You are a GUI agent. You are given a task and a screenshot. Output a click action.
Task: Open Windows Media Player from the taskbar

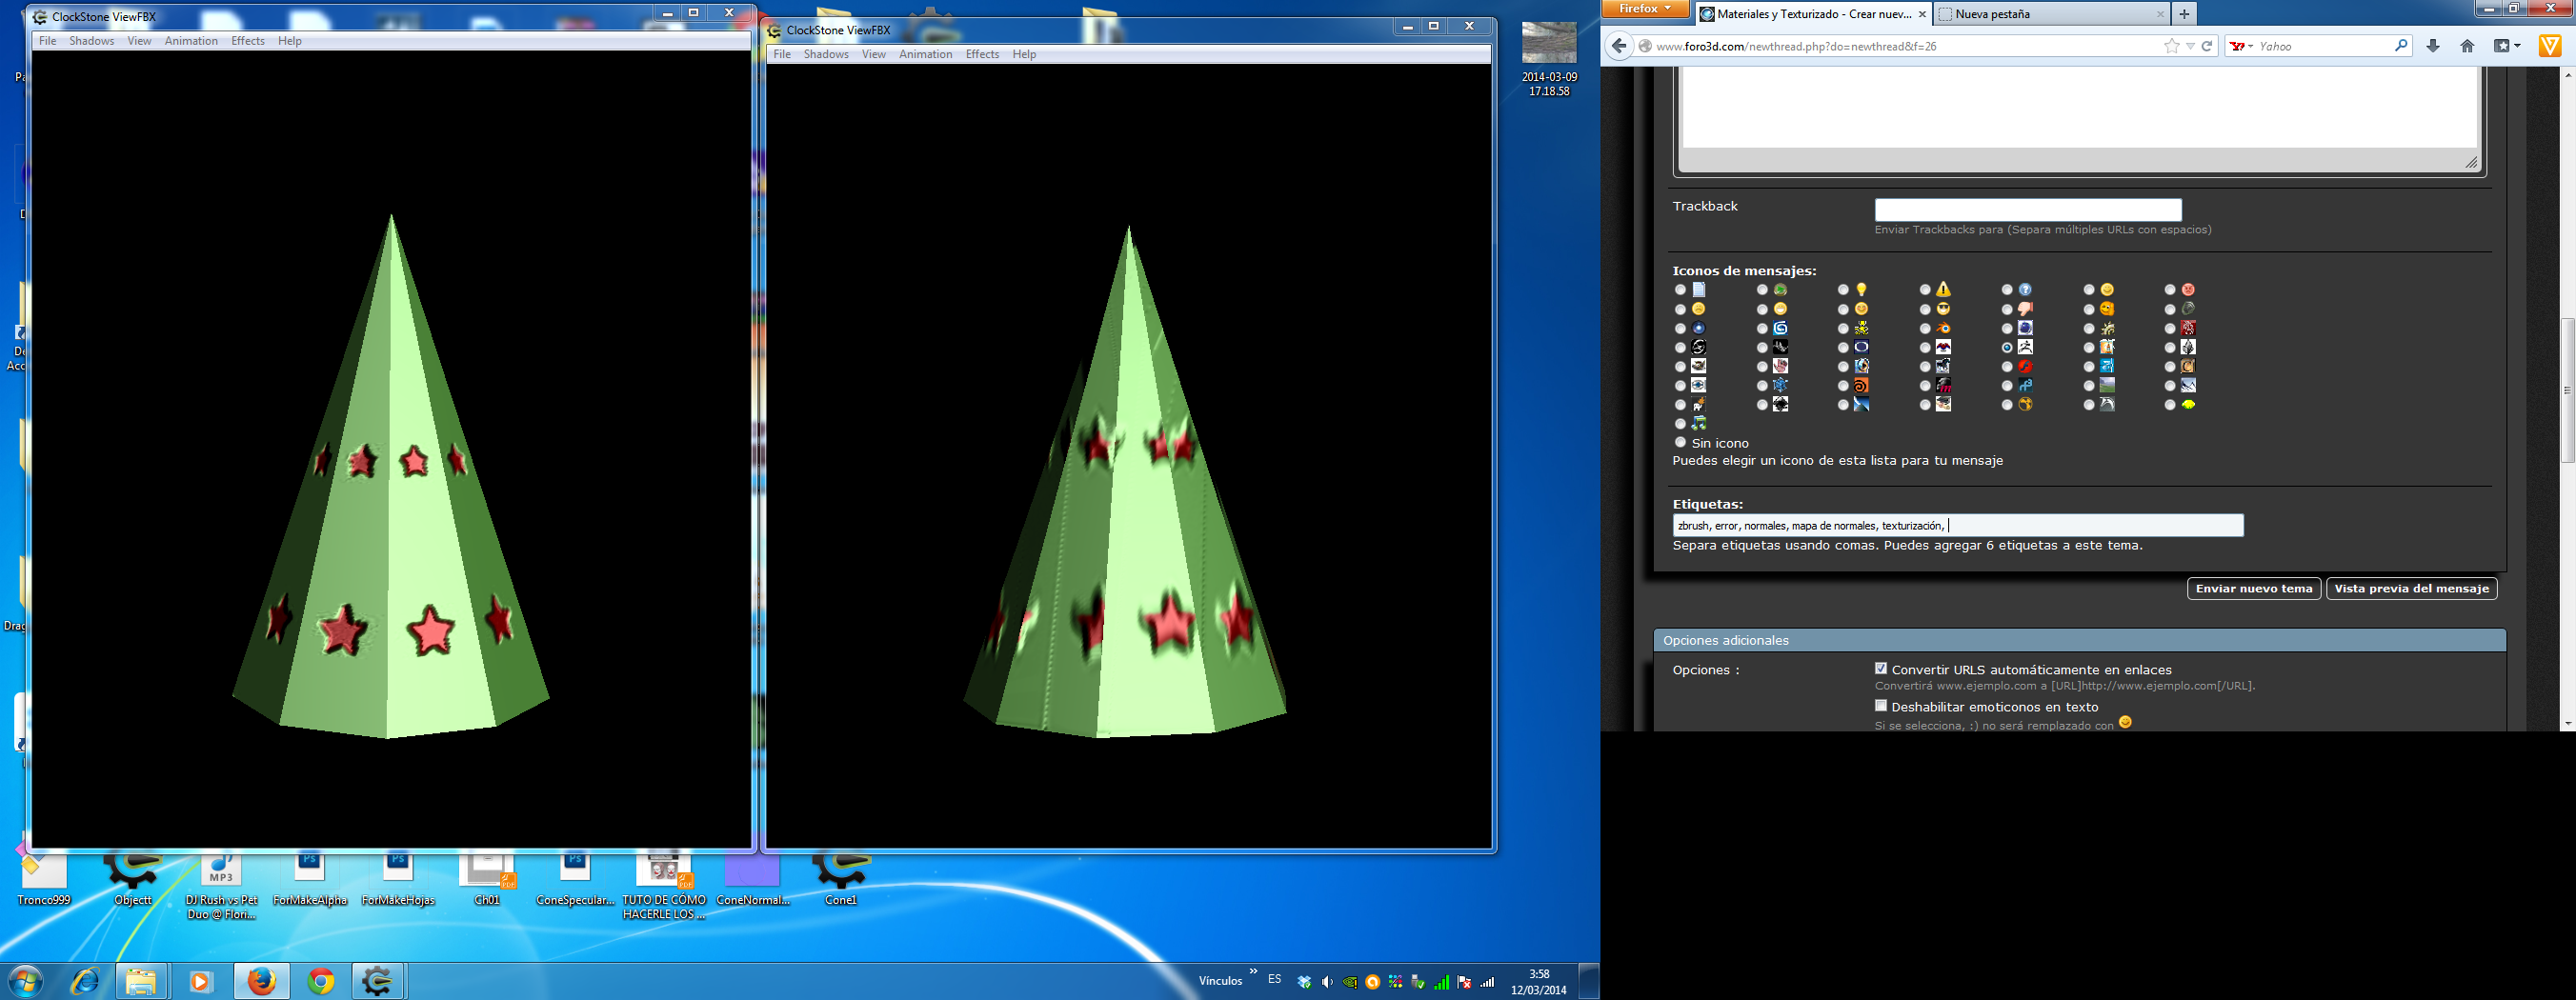200,982
